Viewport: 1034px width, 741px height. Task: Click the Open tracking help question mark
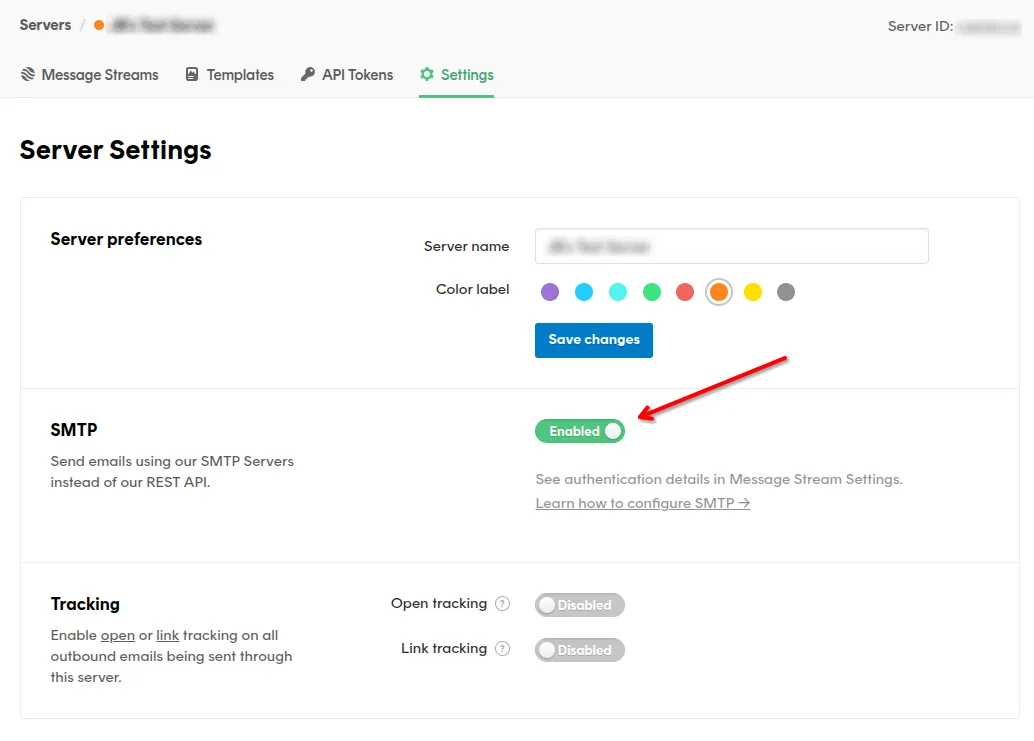[x=503, y=603]
